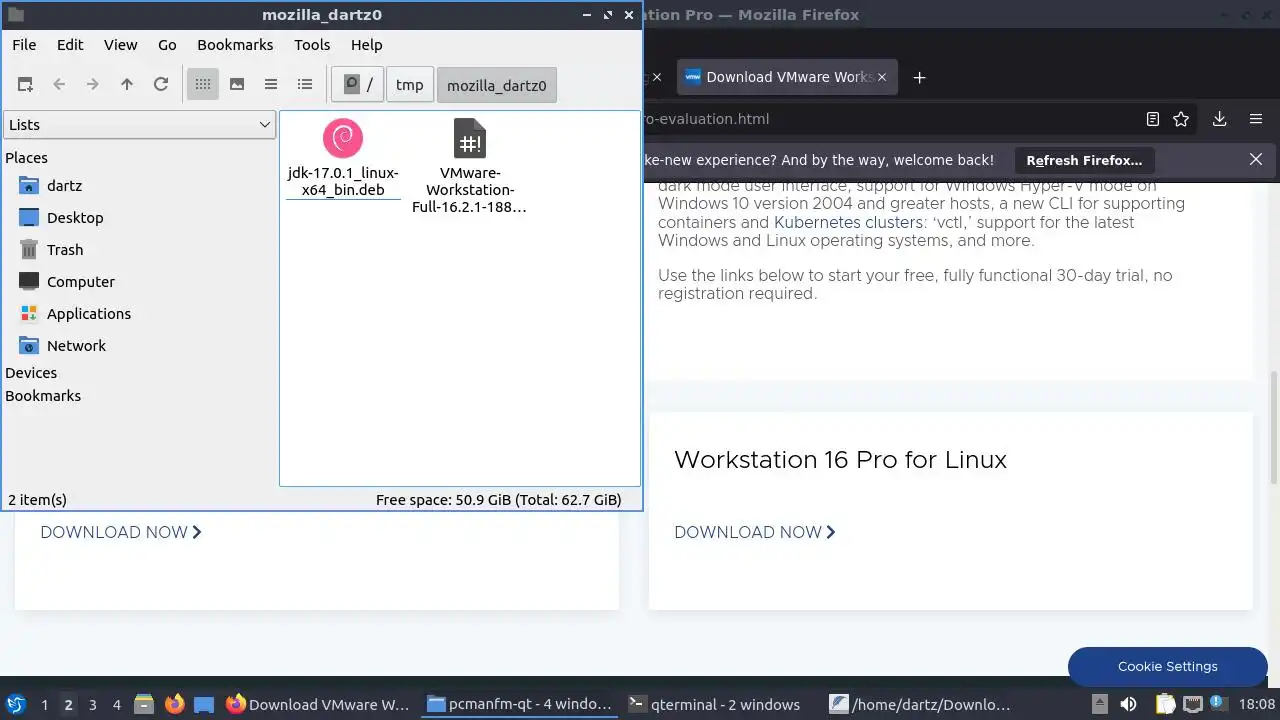This screenshot has width=1280, height=720.
Task: Dismiss the Refresh Firefox notification bar
Action: [1256, 159]
